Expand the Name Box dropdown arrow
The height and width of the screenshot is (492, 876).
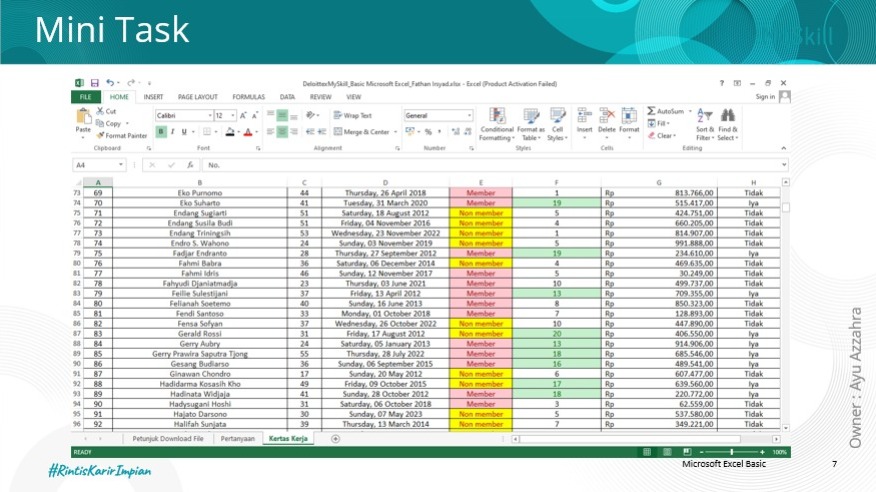click(x=121, y=165)
